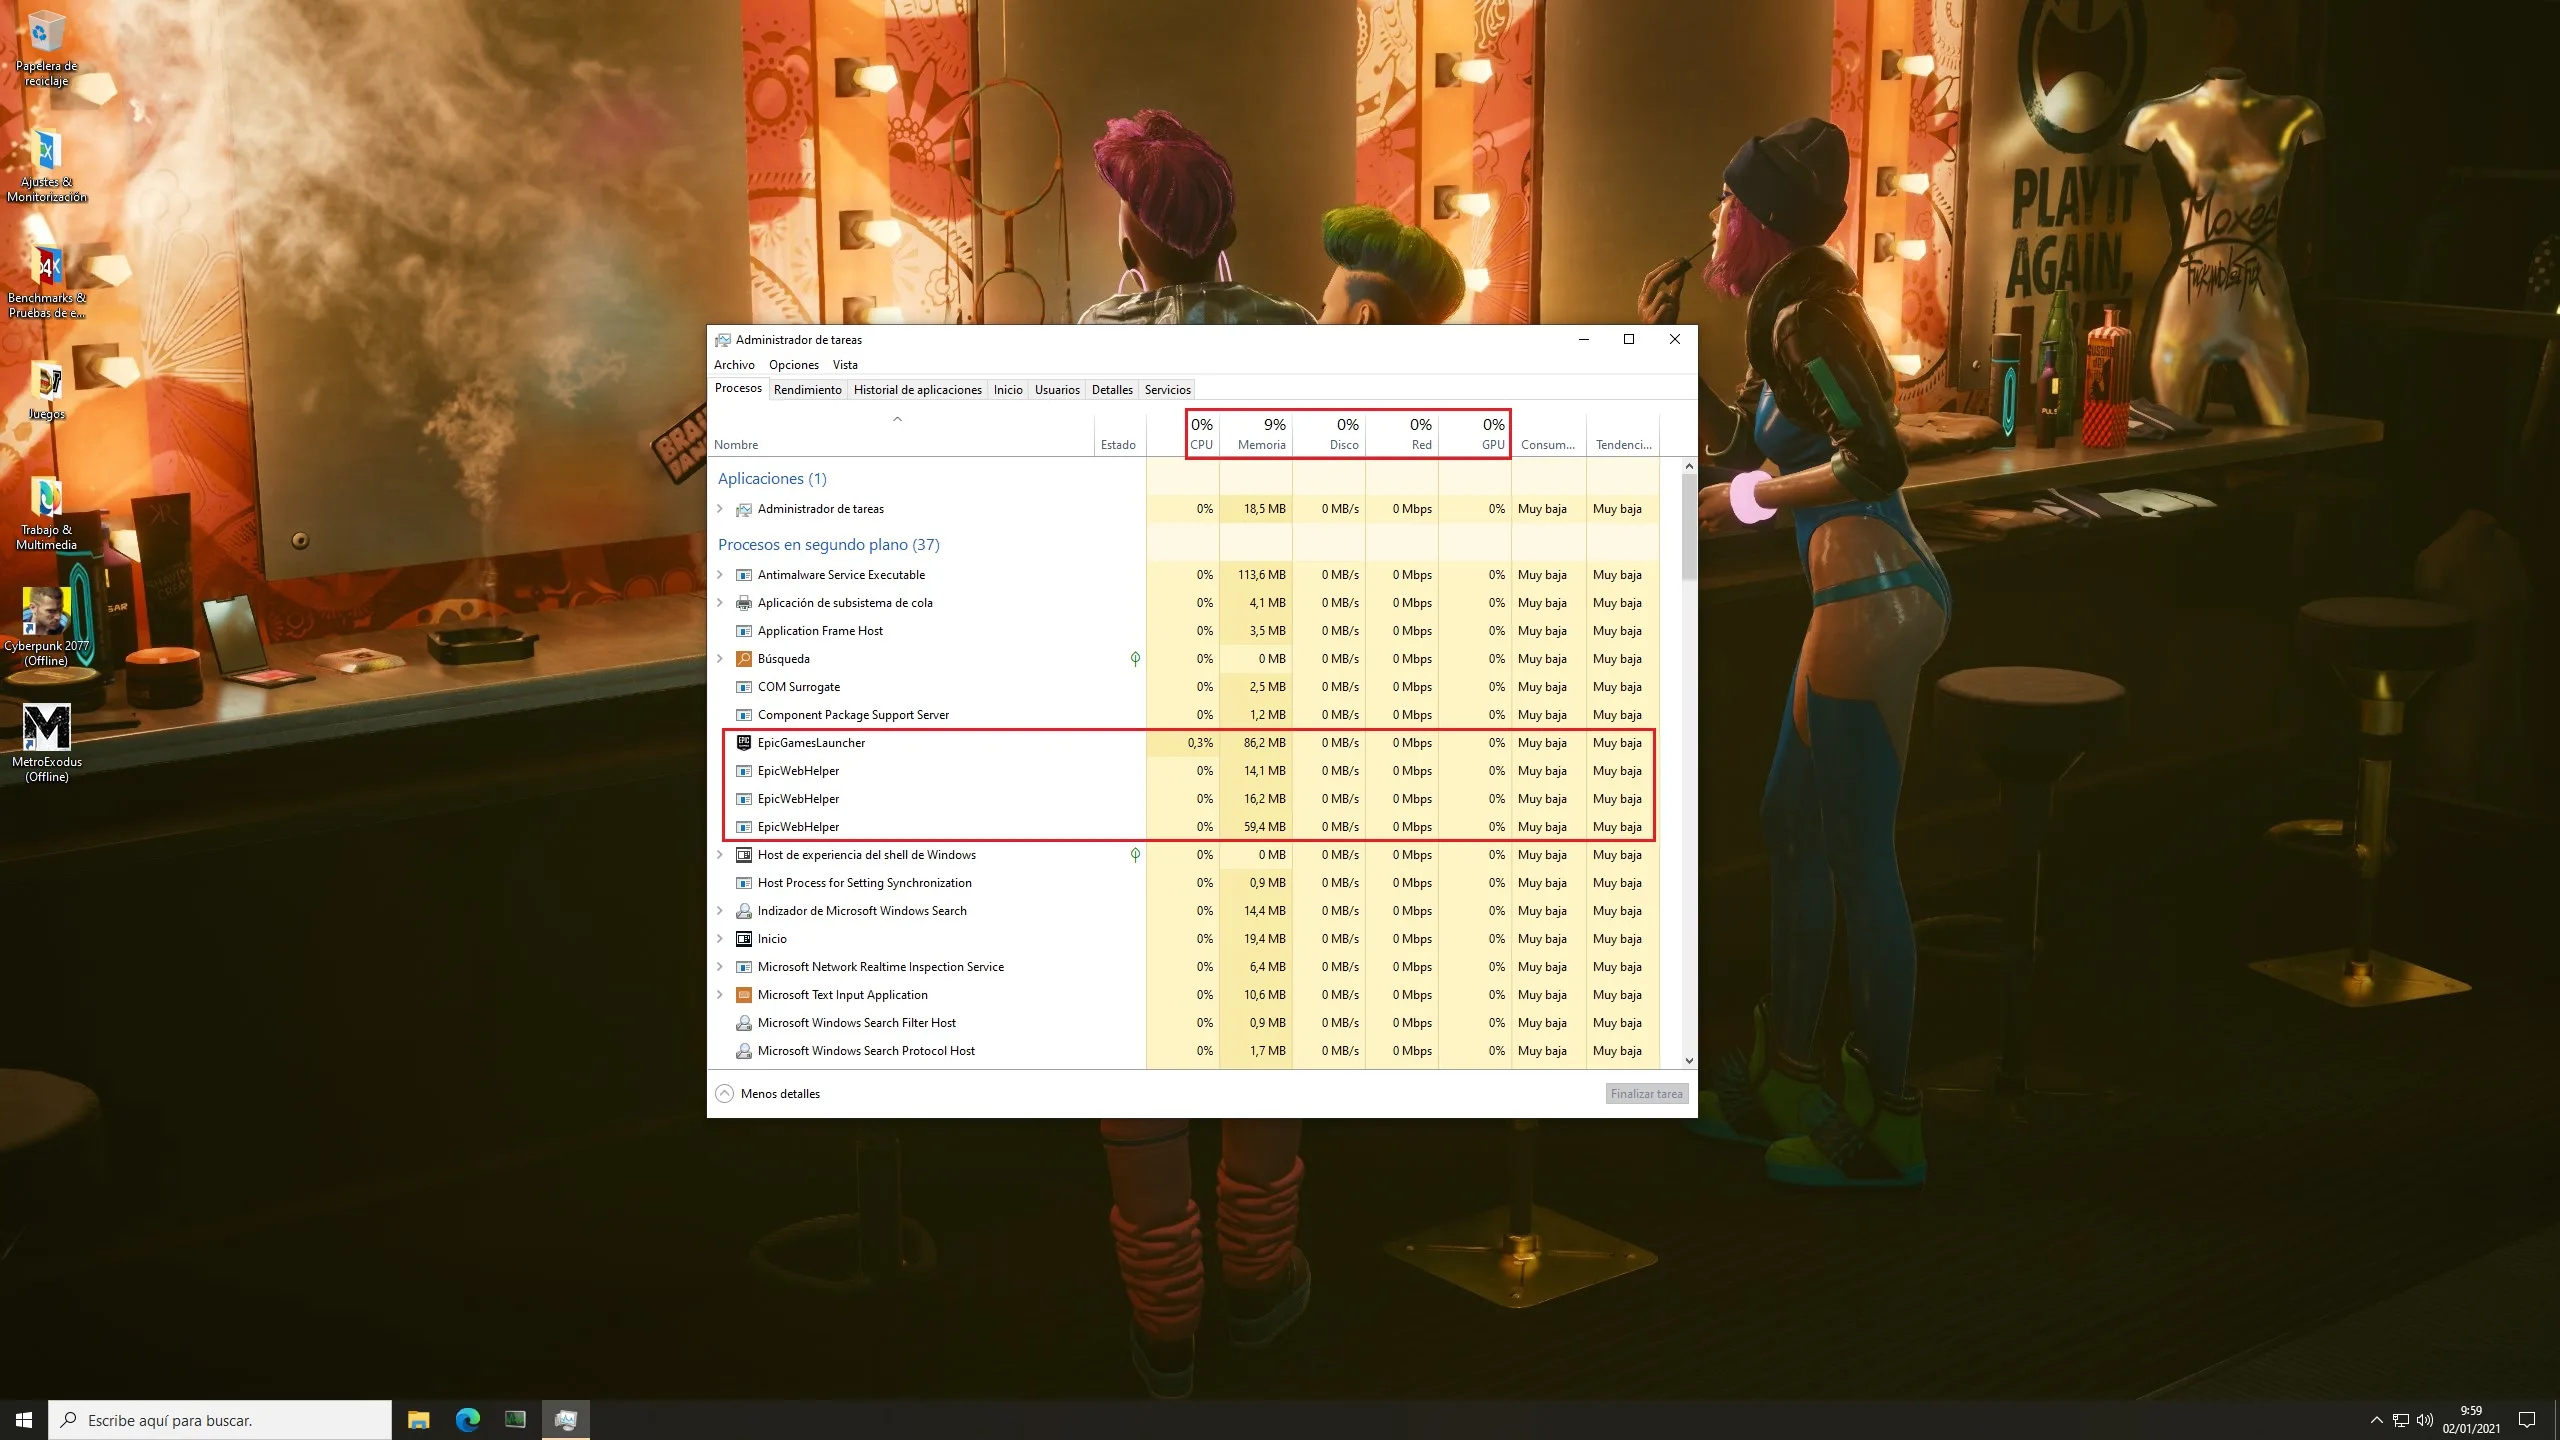Click the Antimalware Service Executable icon

[744, 573]
